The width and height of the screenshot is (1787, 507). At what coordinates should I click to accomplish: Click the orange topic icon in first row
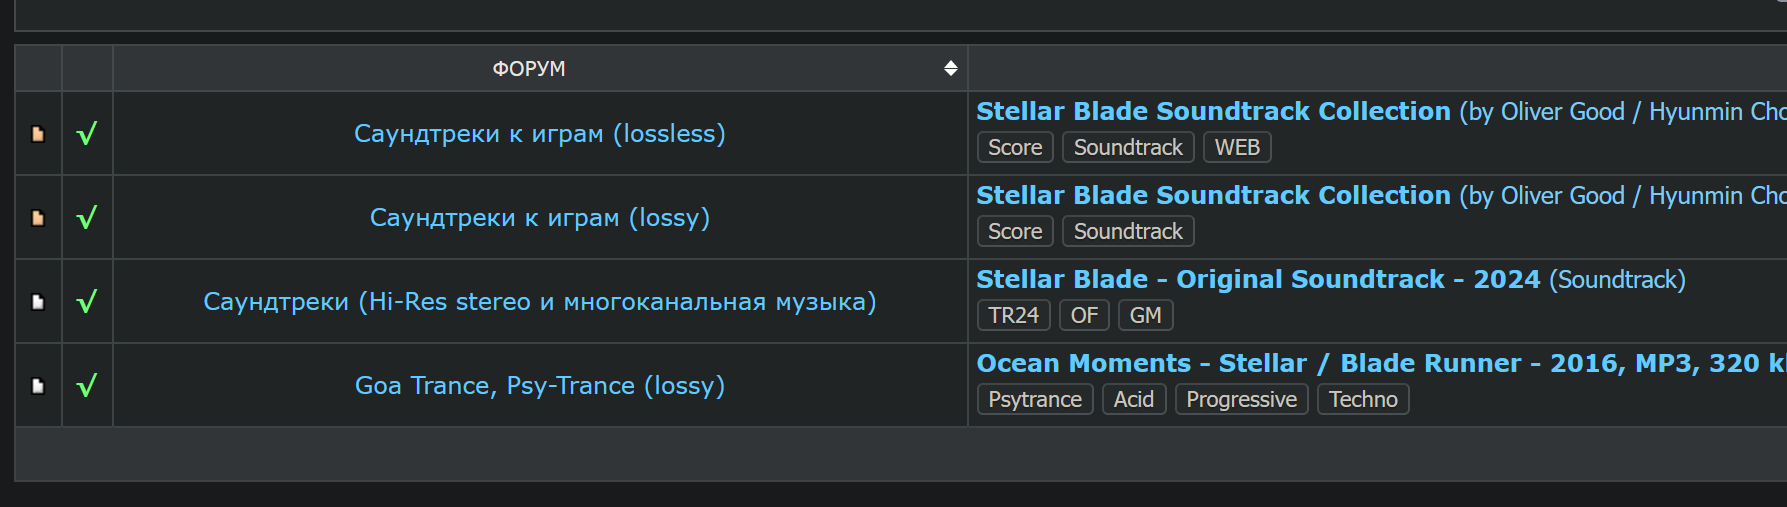coord(38,134)
